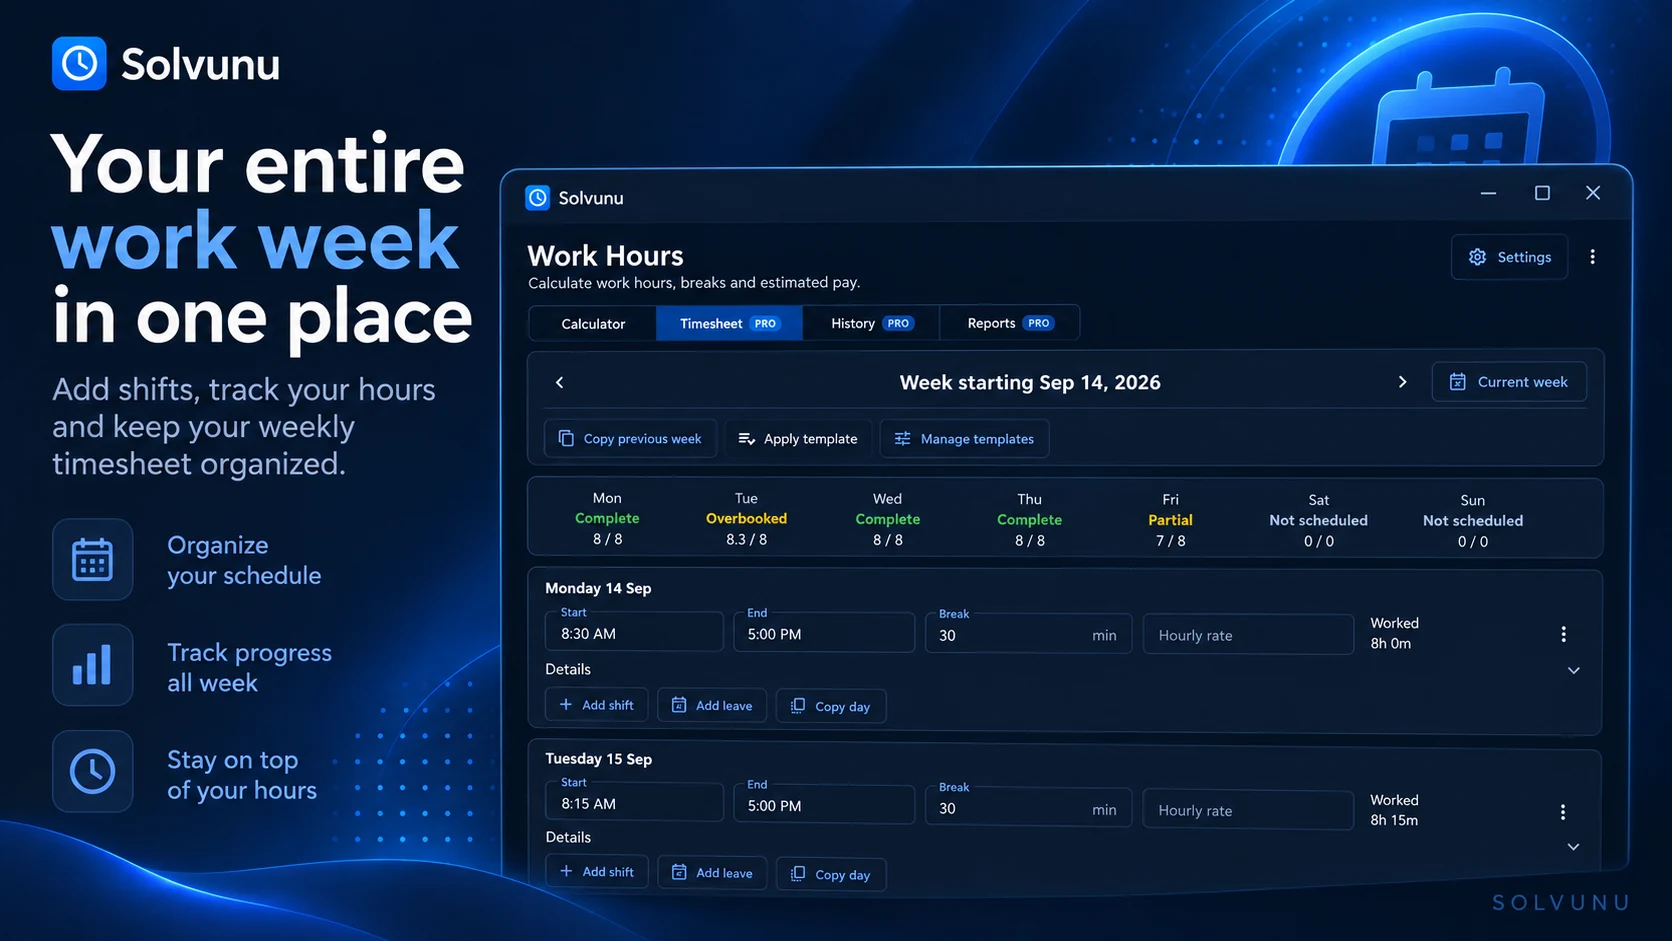Open Tuesday row three-dot menu
This screenshot has height=941, width=1672.
click(x=1563, y=812)
